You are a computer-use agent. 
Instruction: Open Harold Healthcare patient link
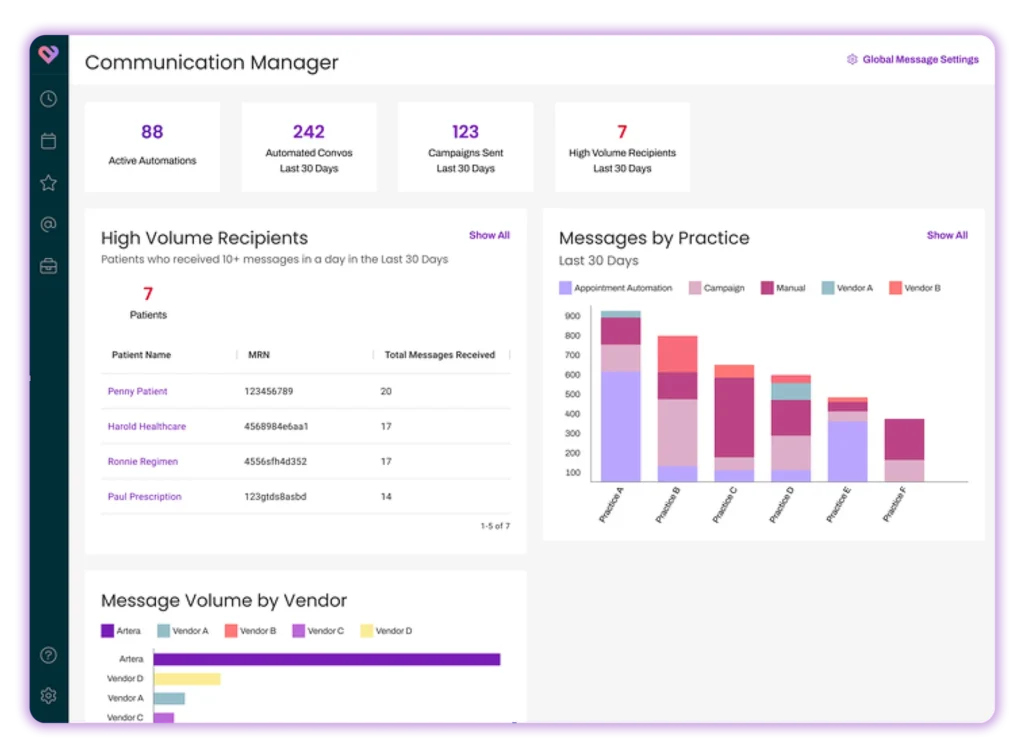pyautogui.click(x=146, y=427)
